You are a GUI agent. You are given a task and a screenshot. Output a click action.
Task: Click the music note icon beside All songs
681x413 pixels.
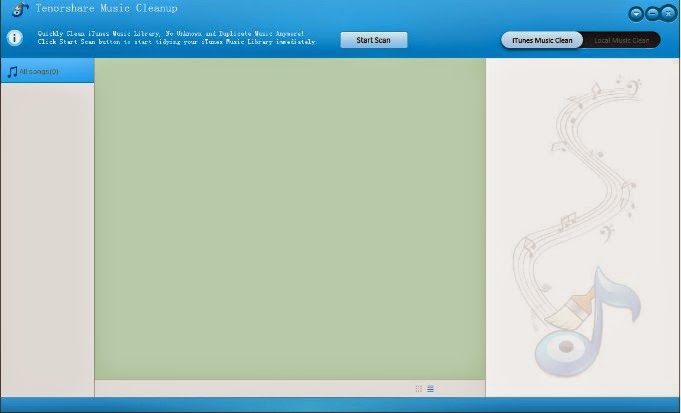coord(13,72)
